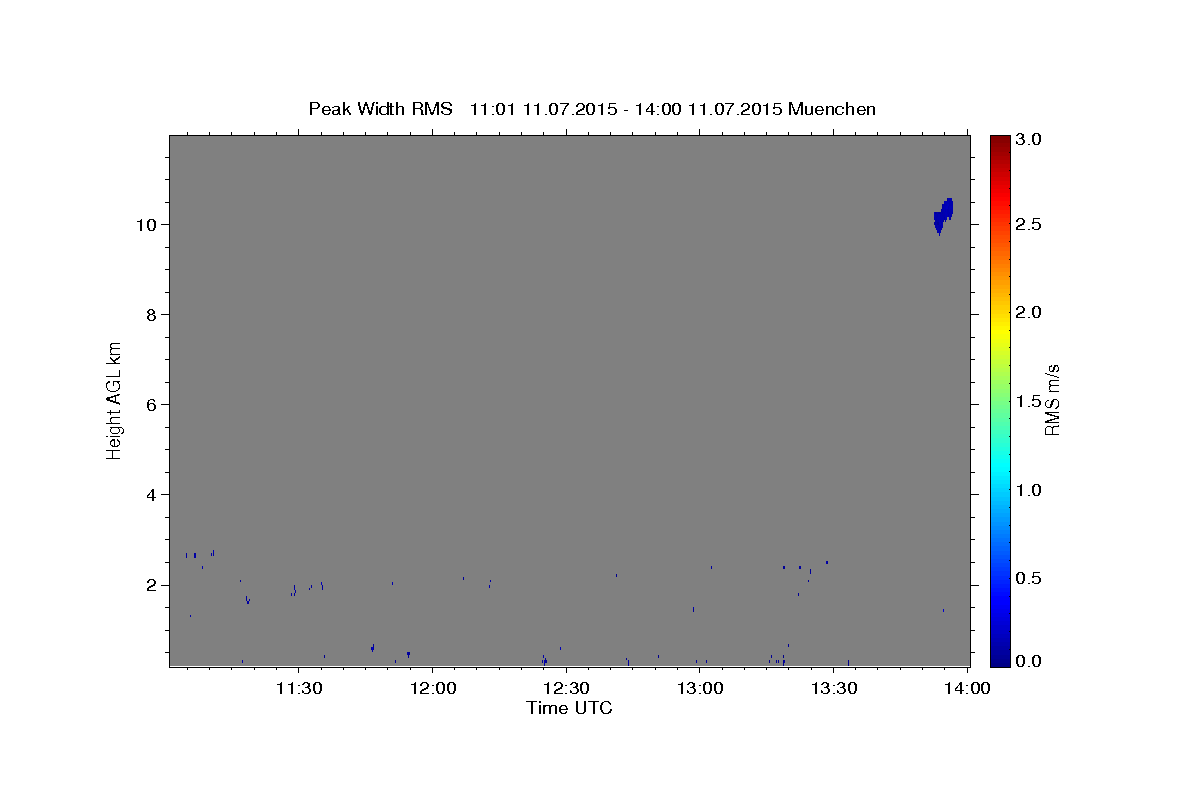Click the colorbar value 0.5
Screen dimensions: 1200x800
coord(1030,578)
